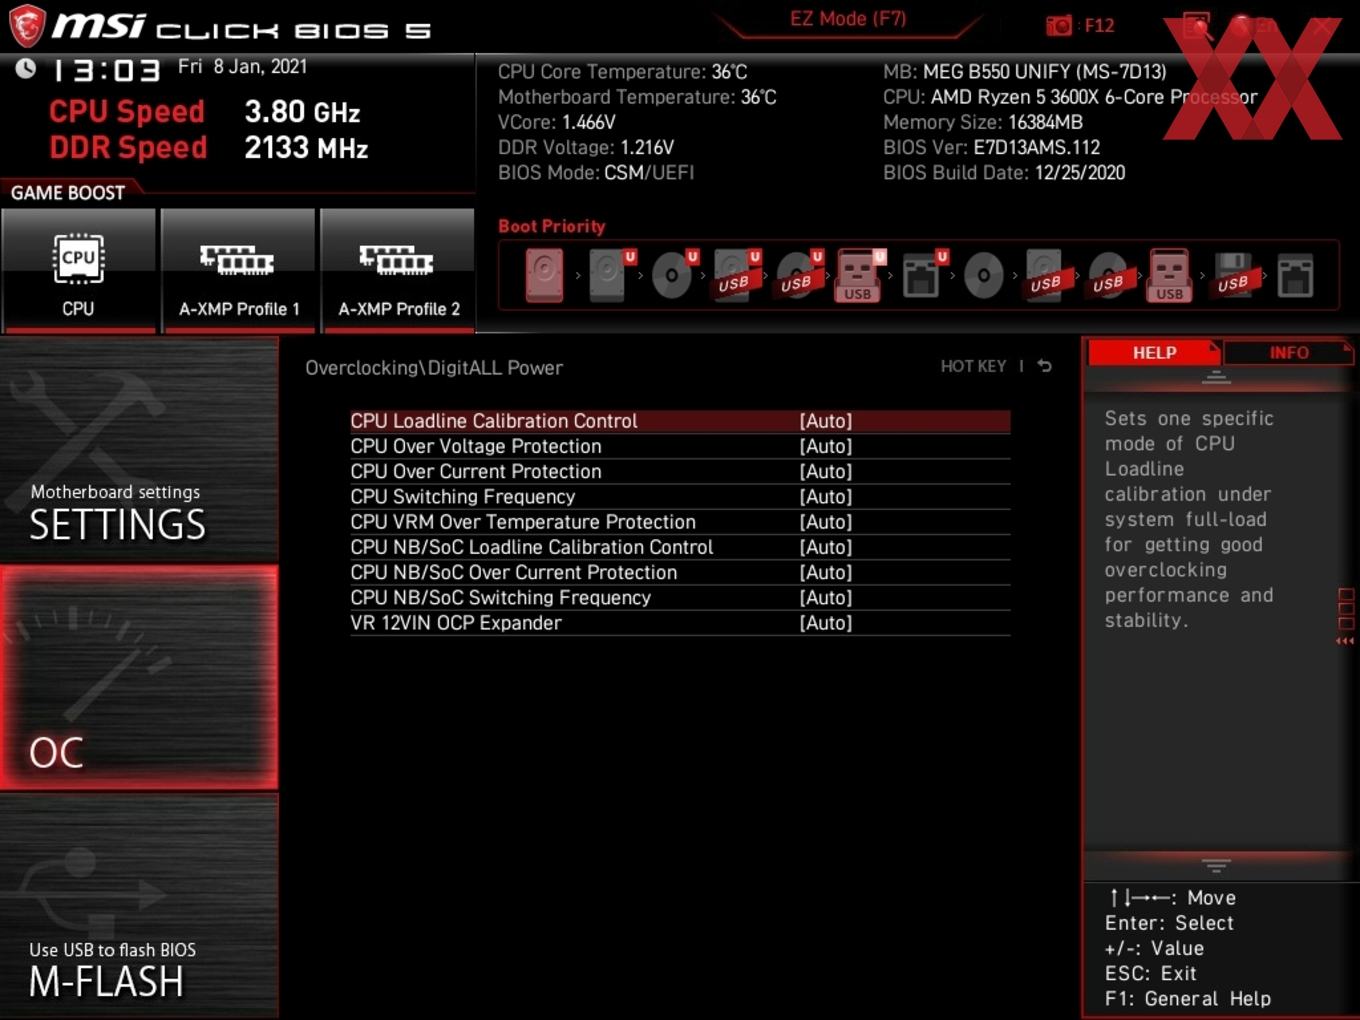Toggle A-XMP Profile 1
Screen dimensions: 1360x1020
click(x=239, y=270)
